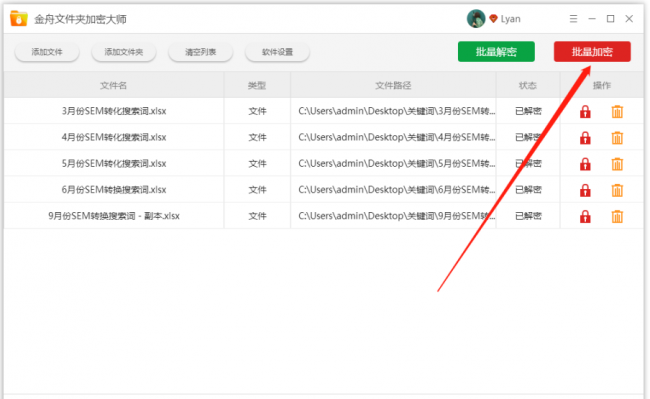Click the 类型 column header
This screenshot has width=650, height=399.
pos(257,85)
